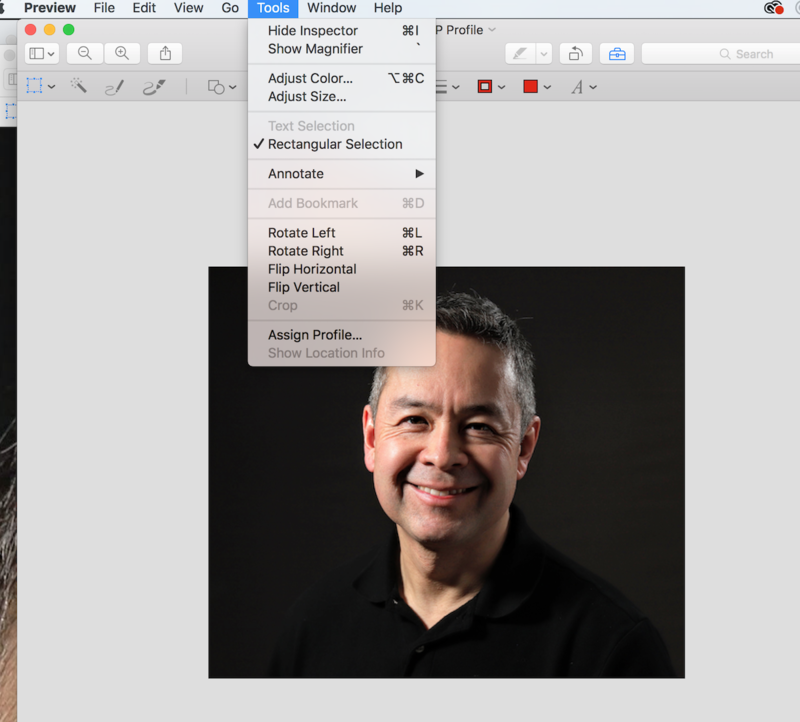Image resolution: width=800 pixels, height=722 pixels.
Task: Choose Rotate Right
Action: tap(341, 251)
